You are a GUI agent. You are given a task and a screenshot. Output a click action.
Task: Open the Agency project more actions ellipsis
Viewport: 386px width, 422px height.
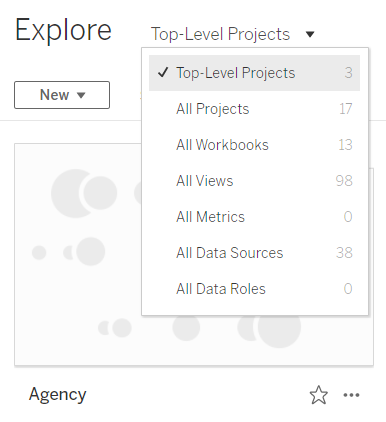(351, 395)
